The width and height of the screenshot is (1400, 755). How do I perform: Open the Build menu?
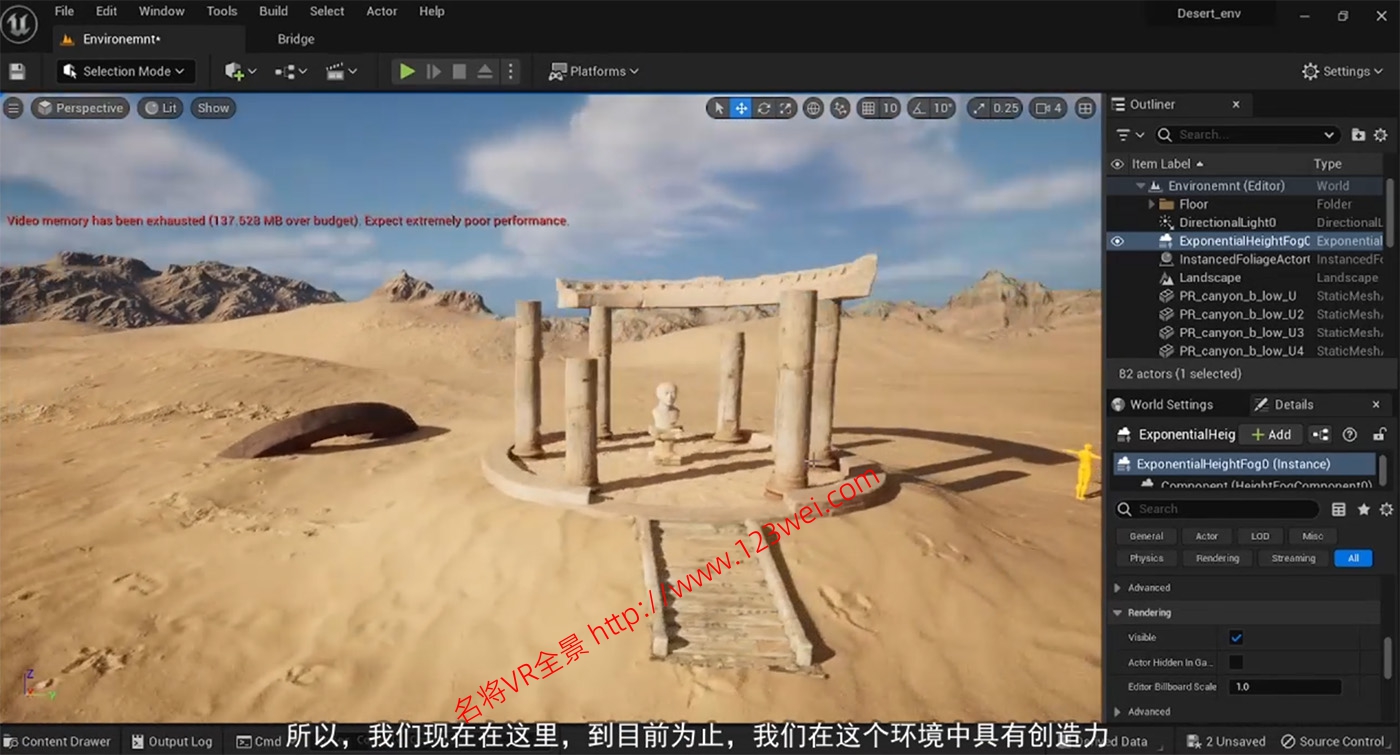pos(272,11)
